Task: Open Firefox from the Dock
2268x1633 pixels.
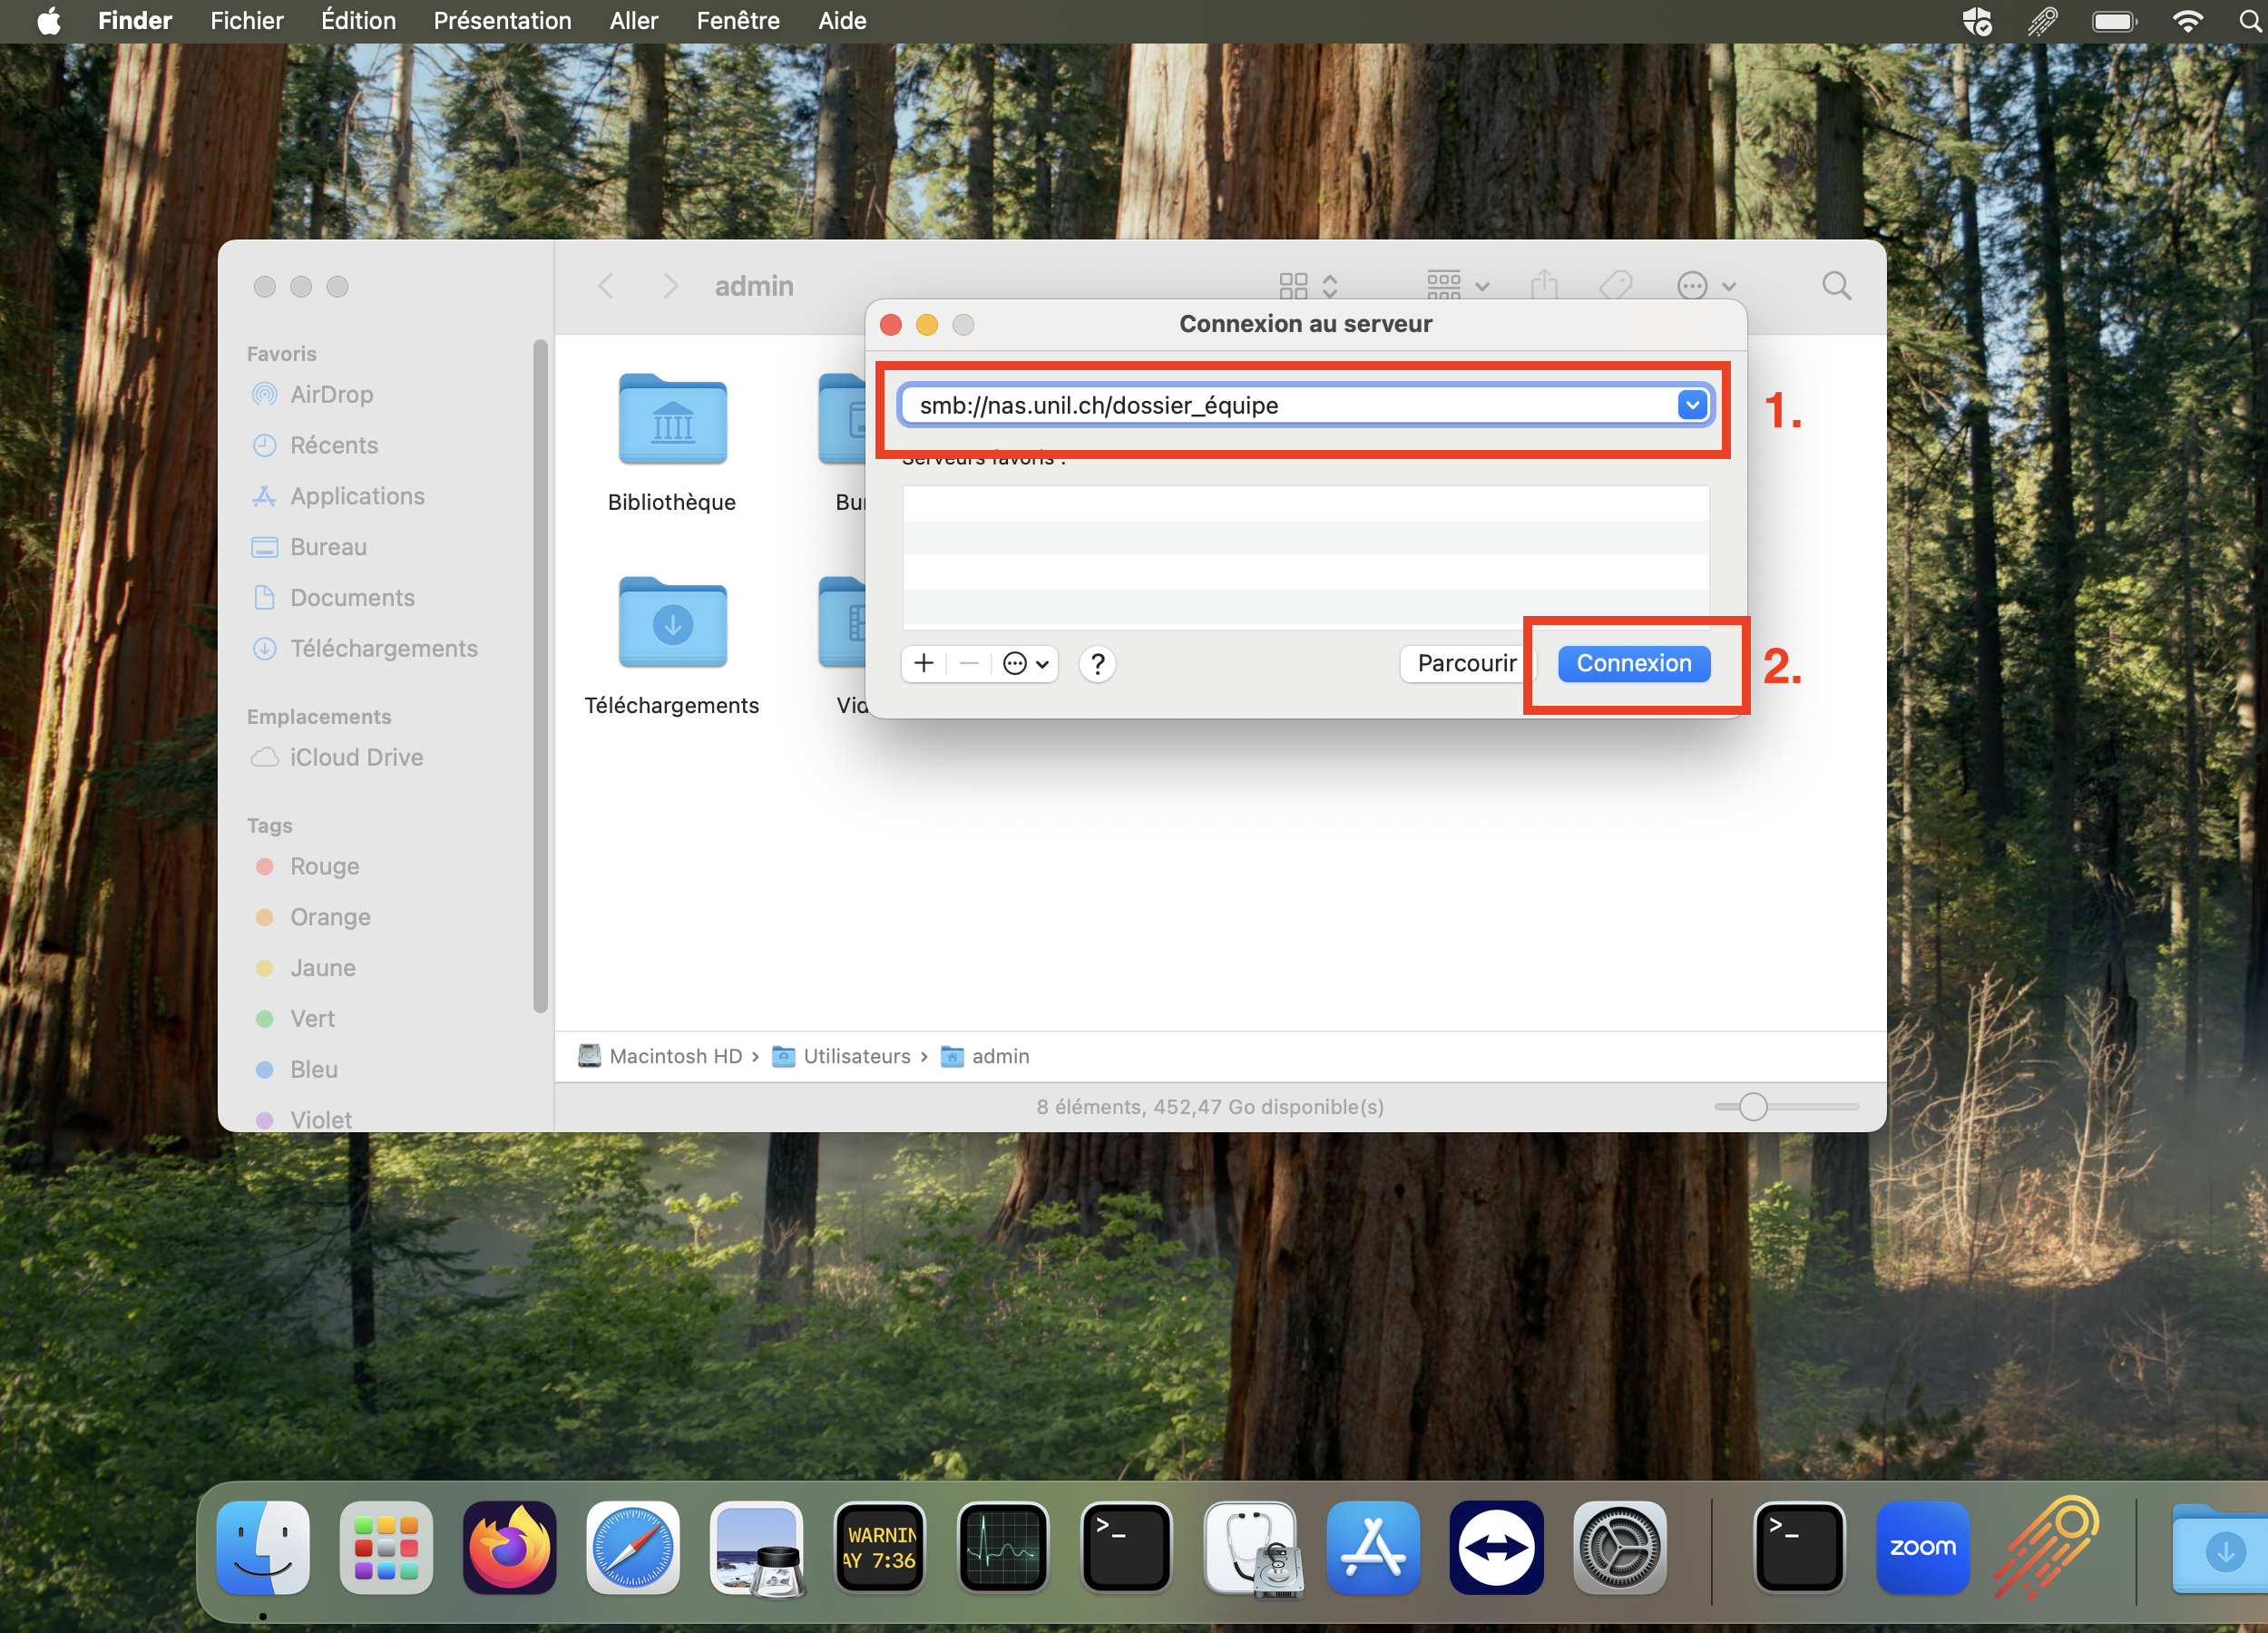Action: (x=509, y=1547)
